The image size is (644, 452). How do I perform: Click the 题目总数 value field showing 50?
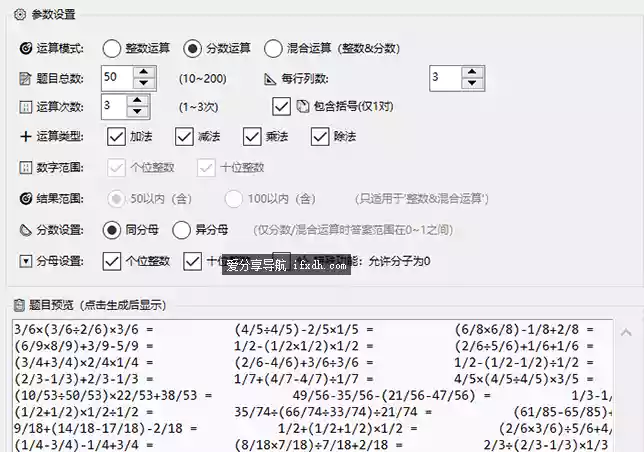(117, 78)
